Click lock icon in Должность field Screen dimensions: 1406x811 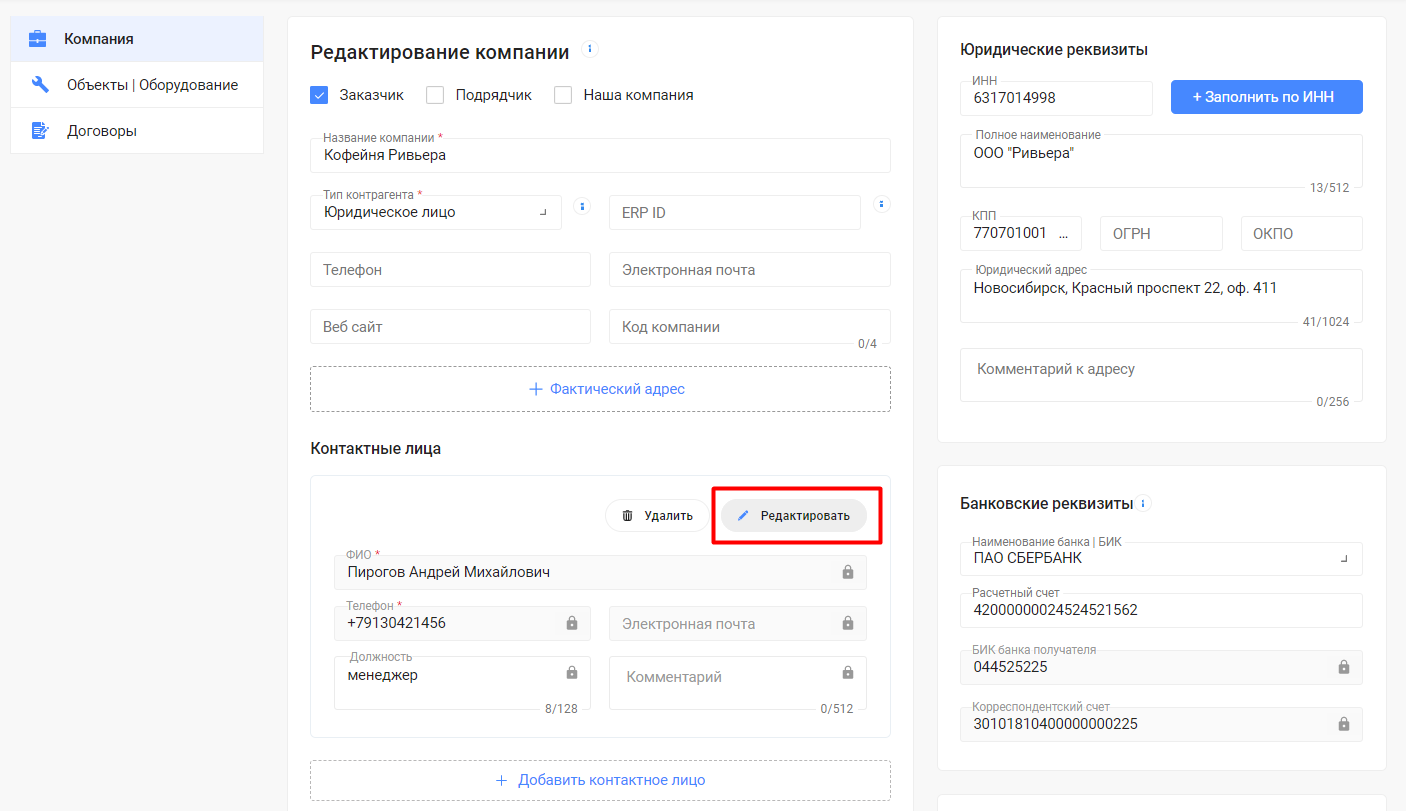pos(572,673)
